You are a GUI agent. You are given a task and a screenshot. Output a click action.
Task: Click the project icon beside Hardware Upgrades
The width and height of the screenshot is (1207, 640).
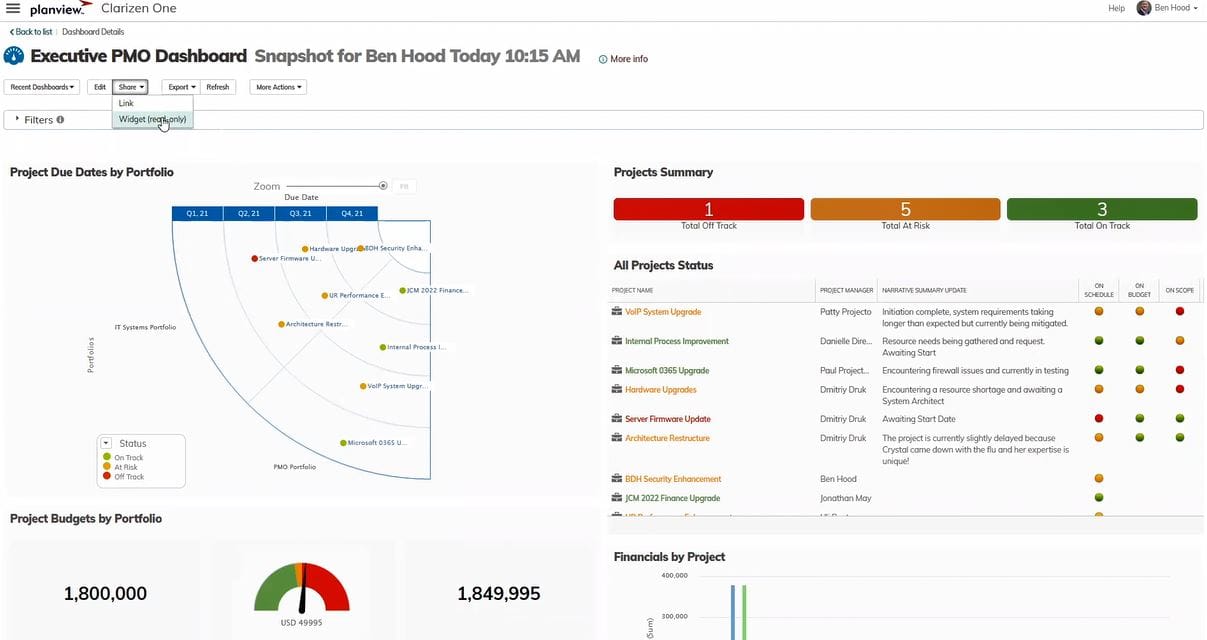click(617, 389)
